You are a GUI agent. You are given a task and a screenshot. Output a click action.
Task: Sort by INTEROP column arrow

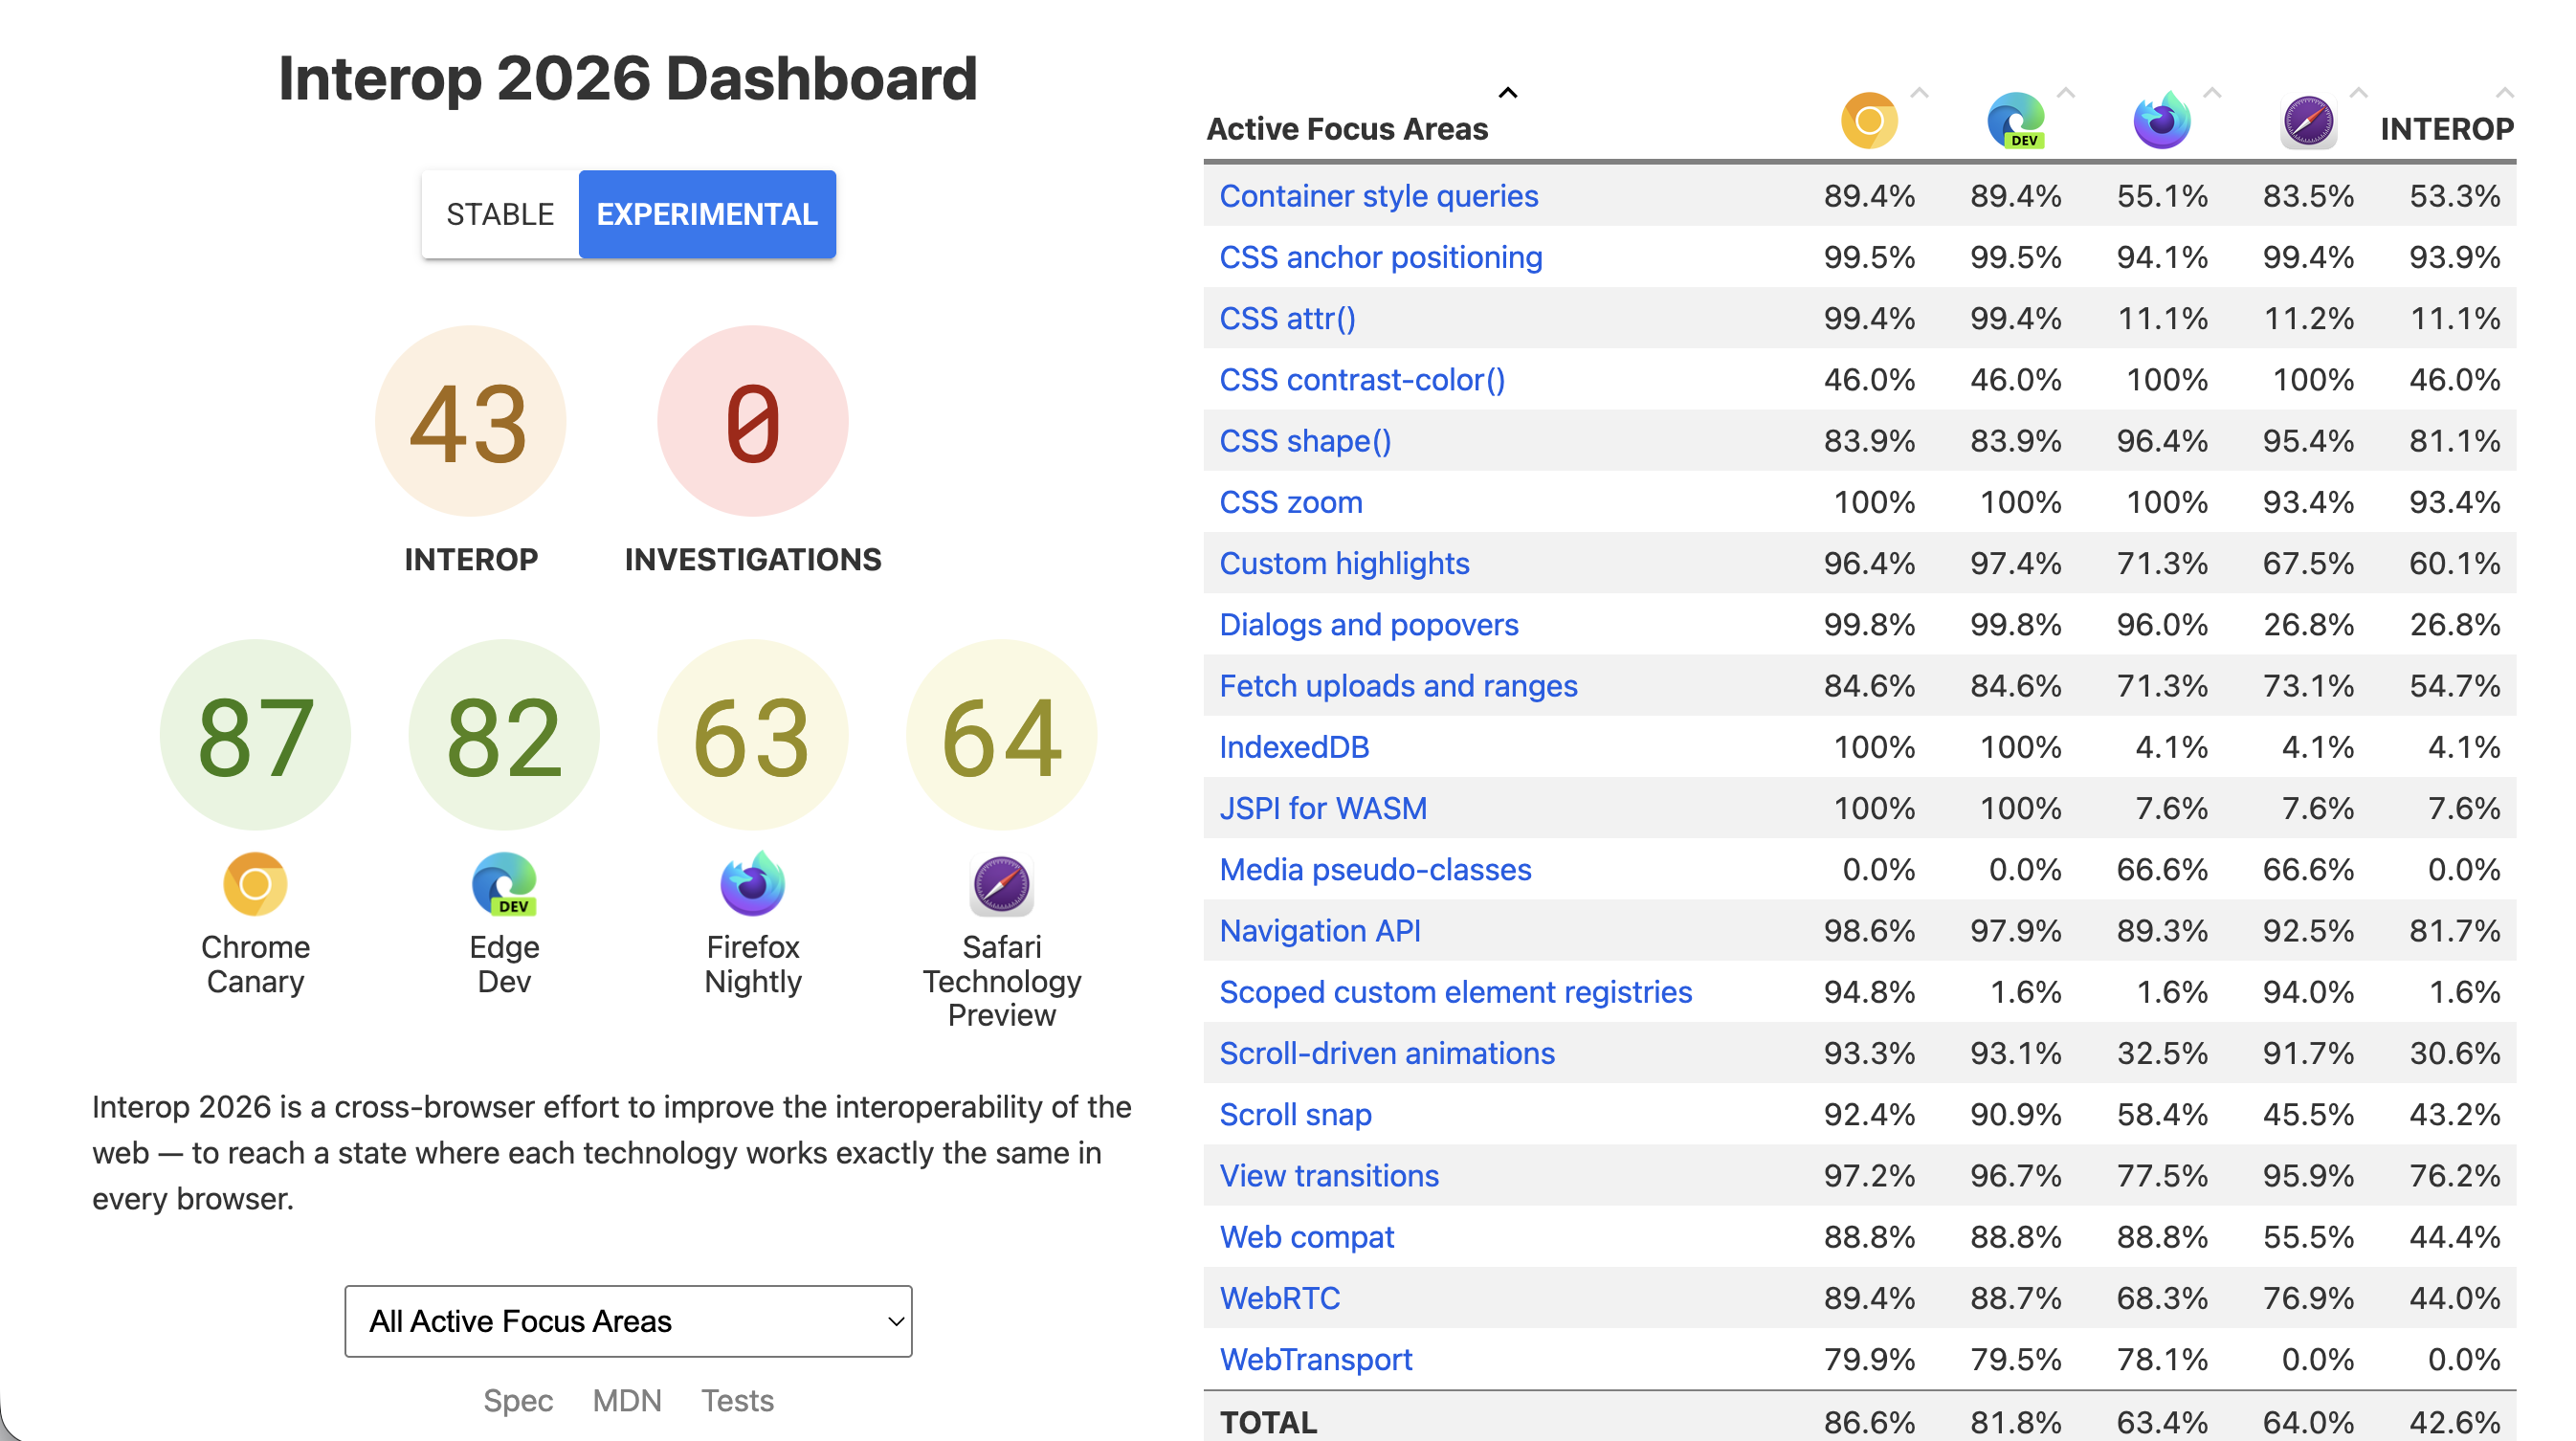2504,93
